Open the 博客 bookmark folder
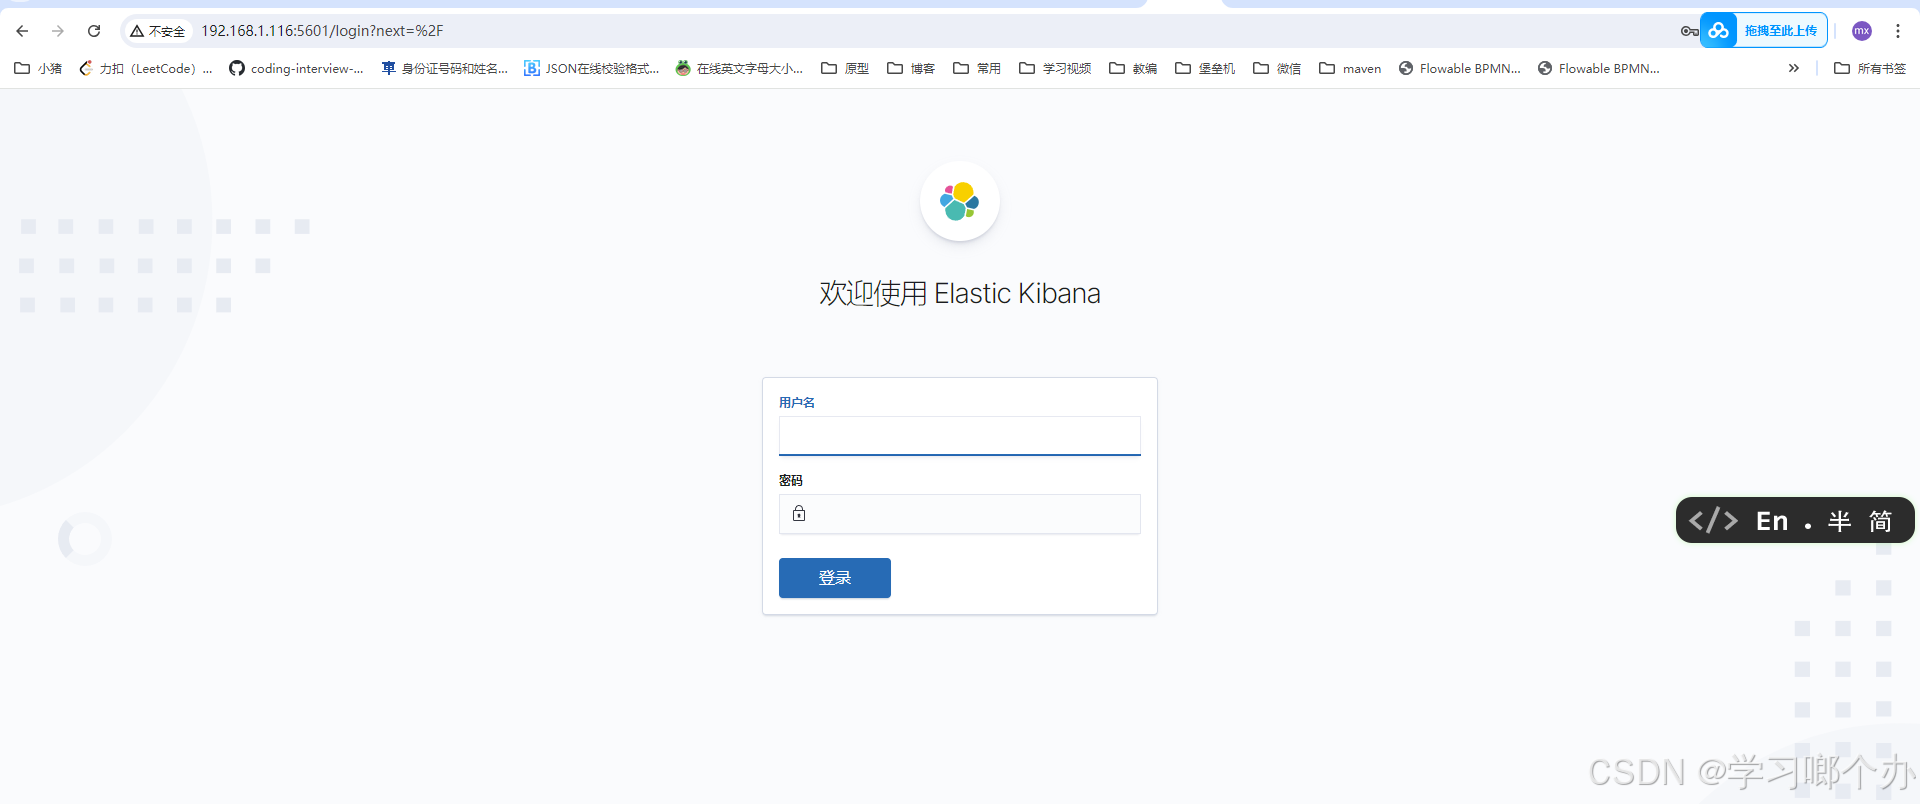 [x=911, y=68]
